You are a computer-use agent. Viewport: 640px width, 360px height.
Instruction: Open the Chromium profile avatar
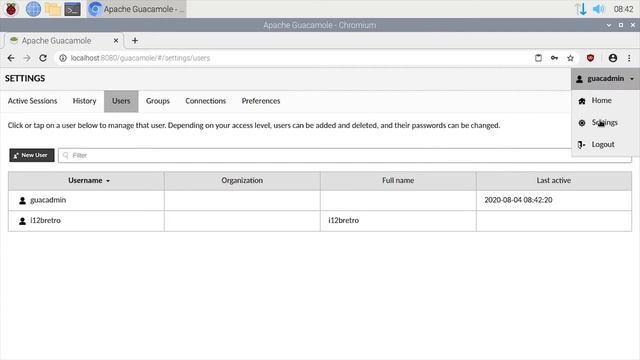(x=613, y=58)
